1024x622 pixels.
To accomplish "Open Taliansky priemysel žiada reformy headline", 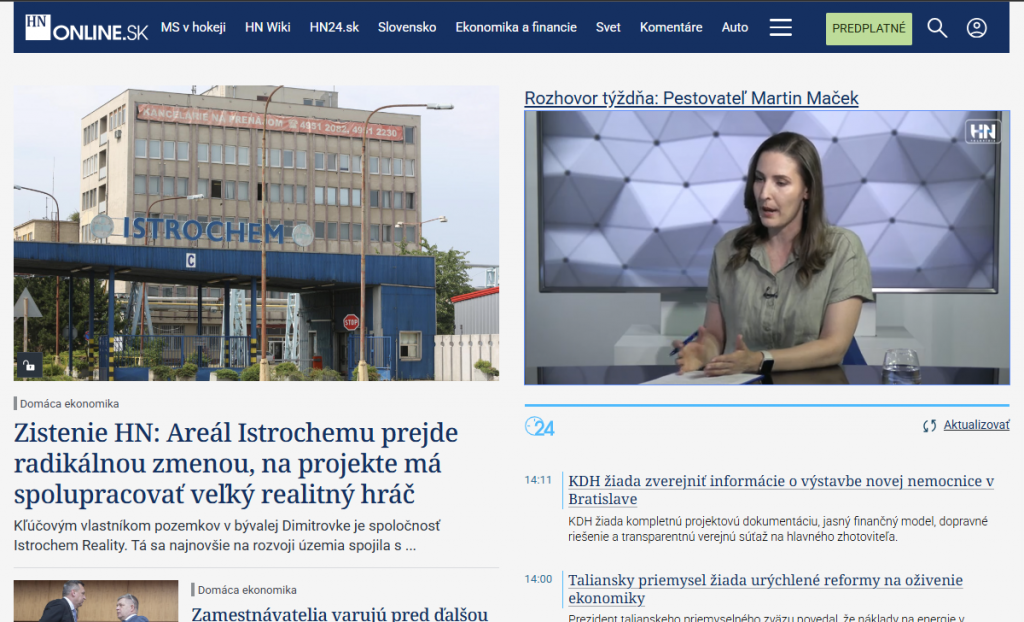I will pyautogui.click(x=765, y=589).
